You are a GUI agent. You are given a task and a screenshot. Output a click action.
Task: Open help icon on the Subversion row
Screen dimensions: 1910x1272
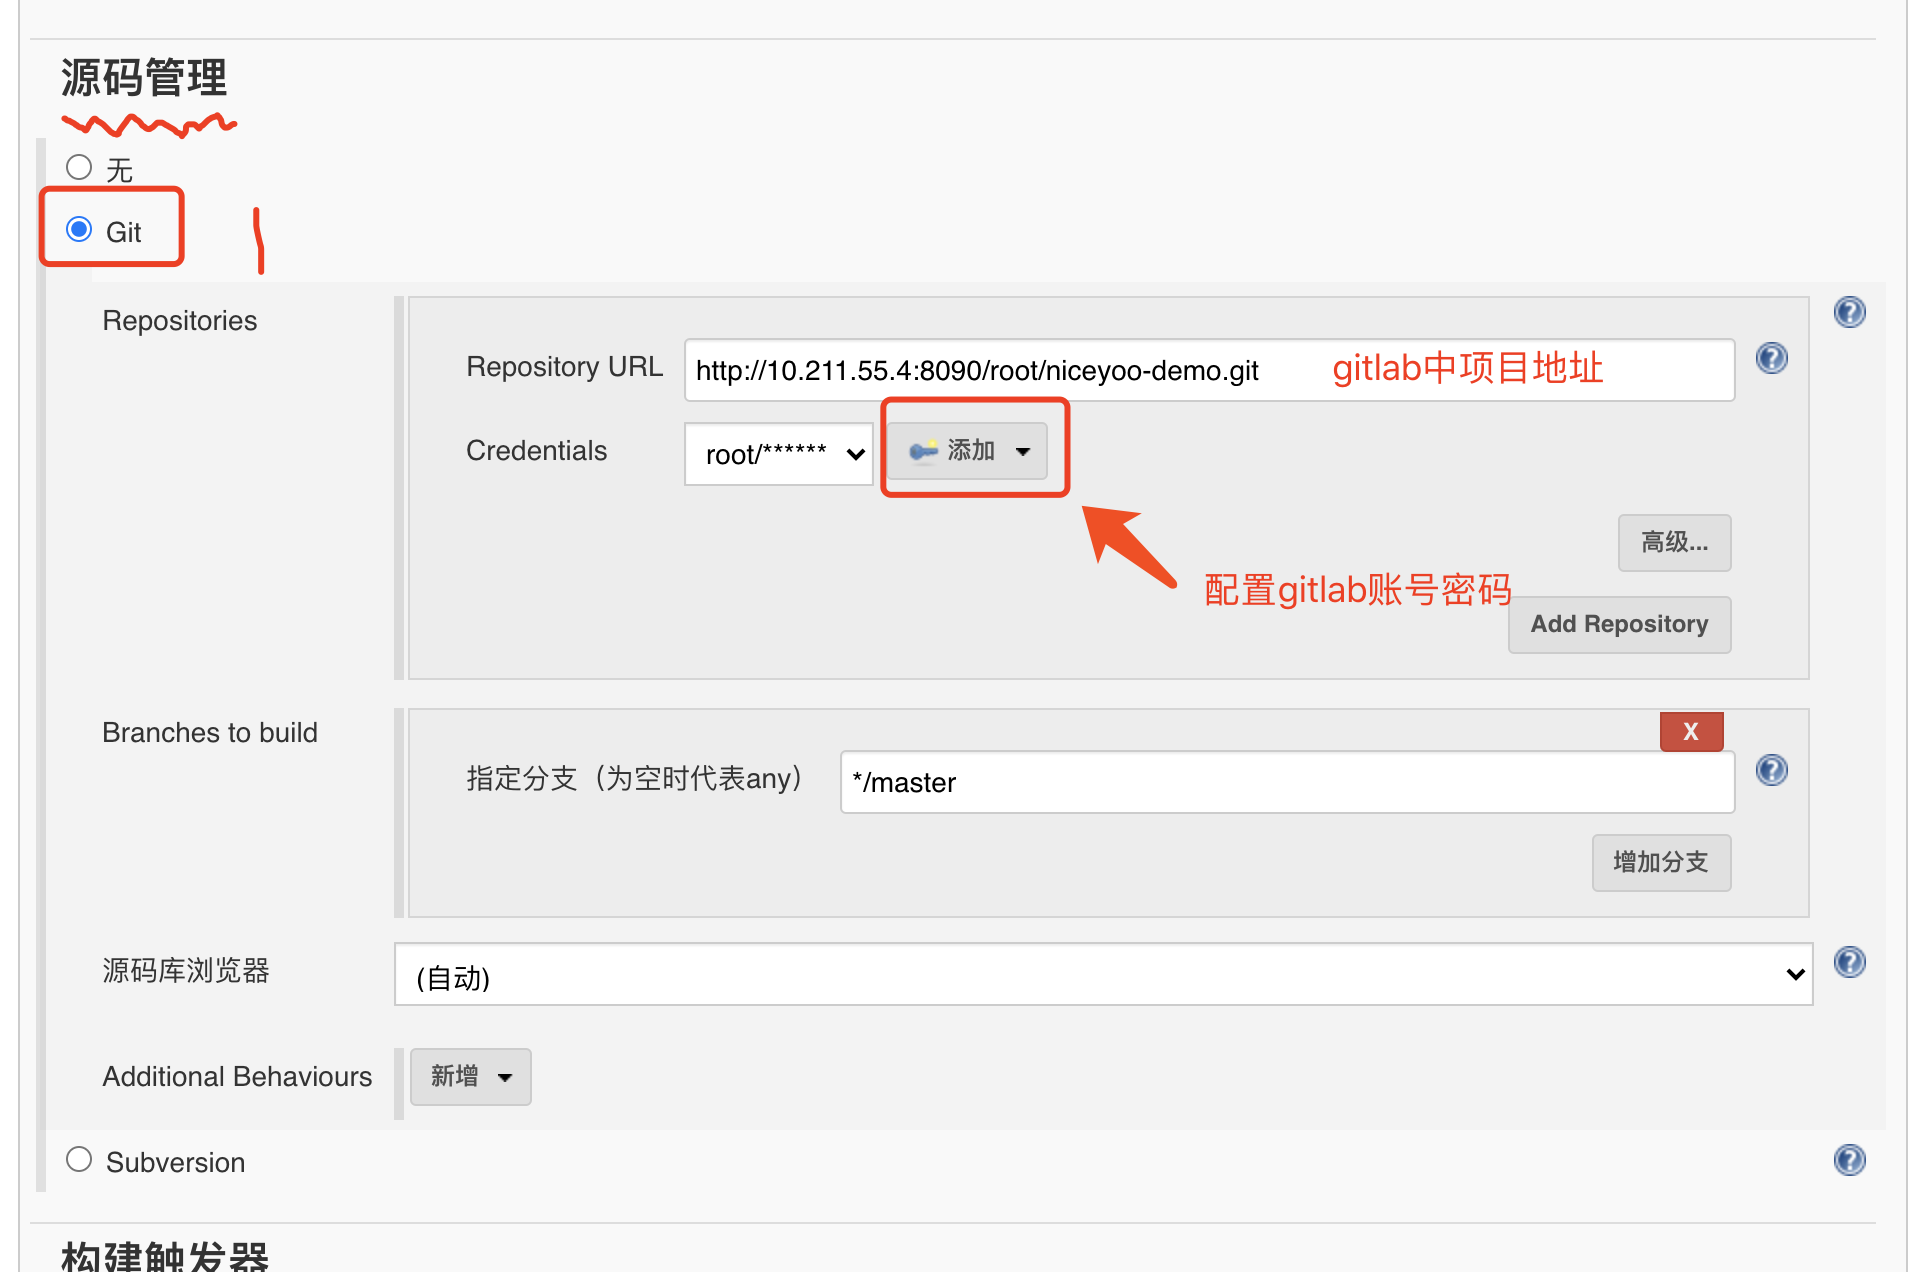click(1849, 1160)
